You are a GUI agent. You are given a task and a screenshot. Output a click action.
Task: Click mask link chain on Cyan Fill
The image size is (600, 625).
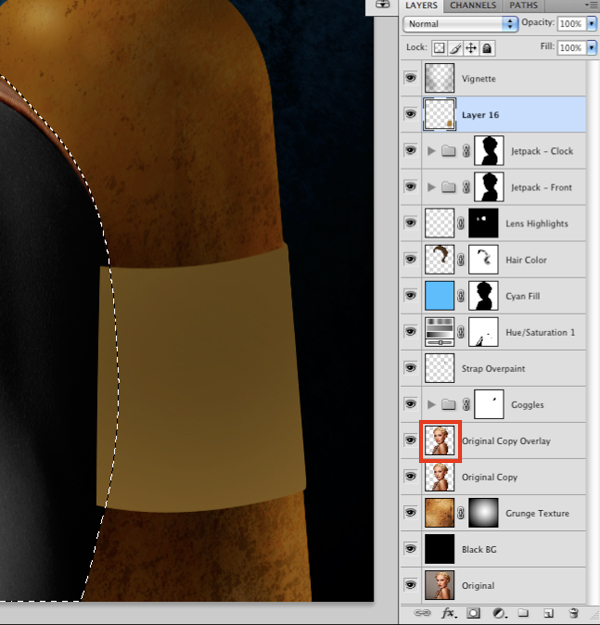tap(460, 296)
